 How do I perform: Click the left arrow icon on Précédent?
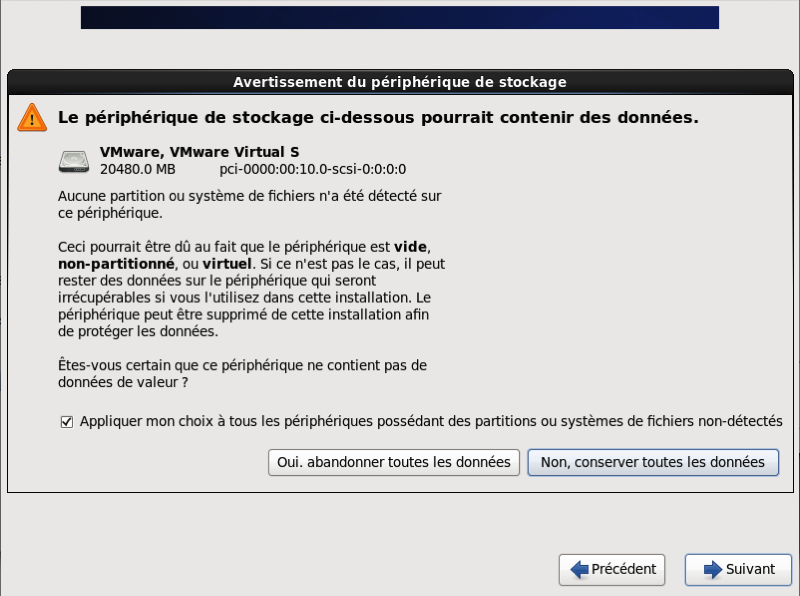(579, 569)
